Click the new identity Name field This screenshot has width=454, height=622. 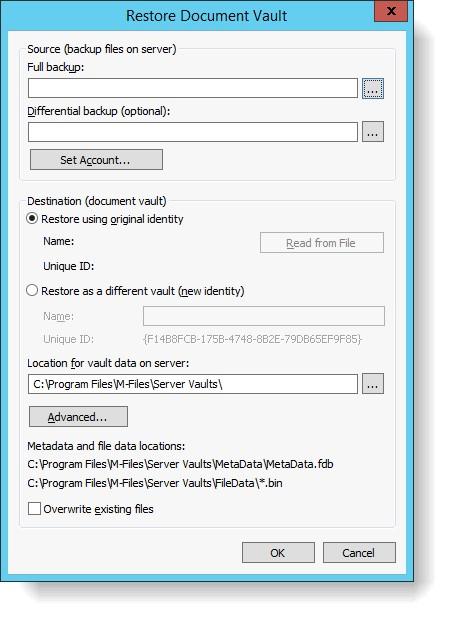coord(264,316)
